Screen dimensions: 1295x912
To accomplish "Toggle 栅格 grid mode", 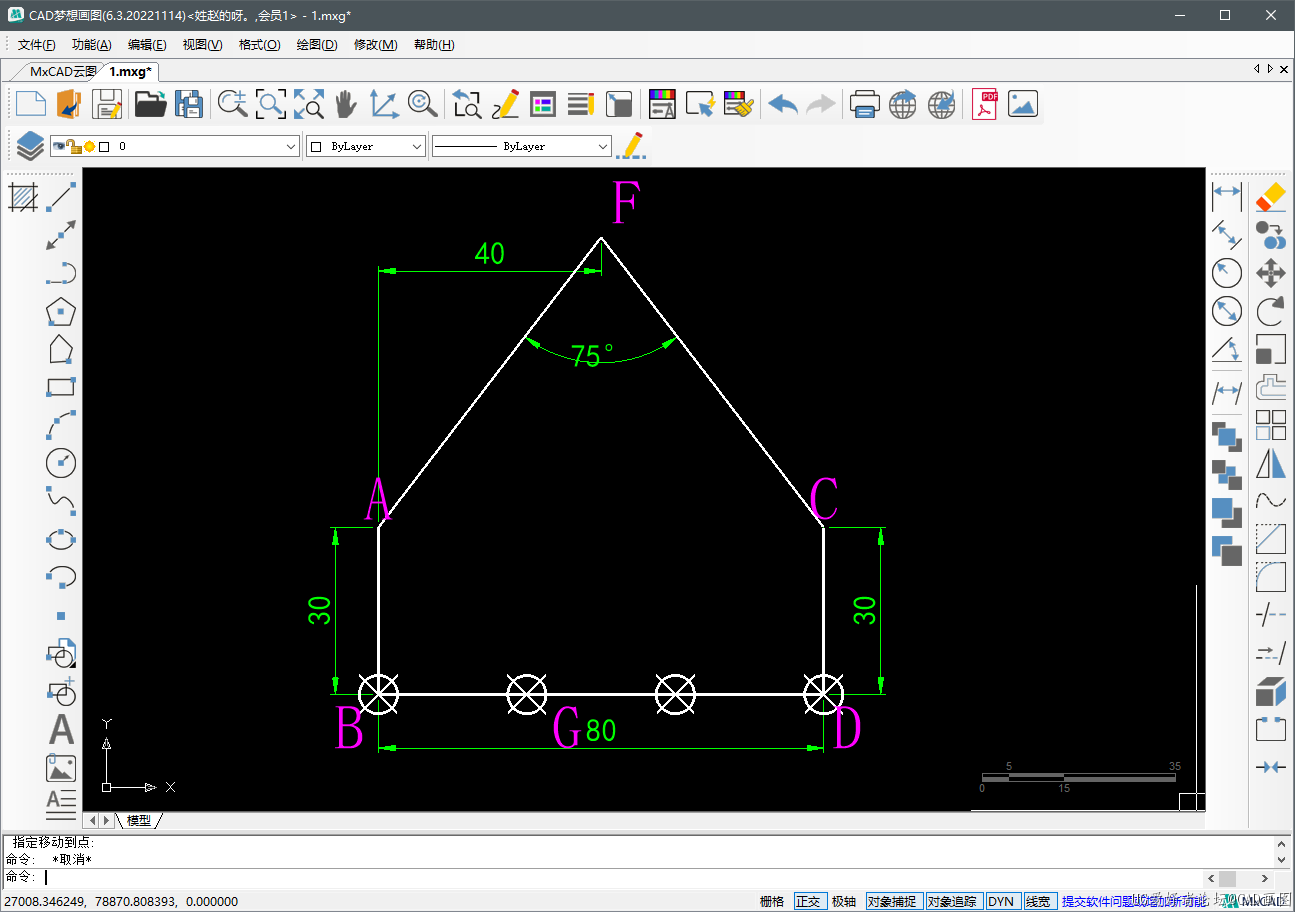I will click(x=772, y=901).
